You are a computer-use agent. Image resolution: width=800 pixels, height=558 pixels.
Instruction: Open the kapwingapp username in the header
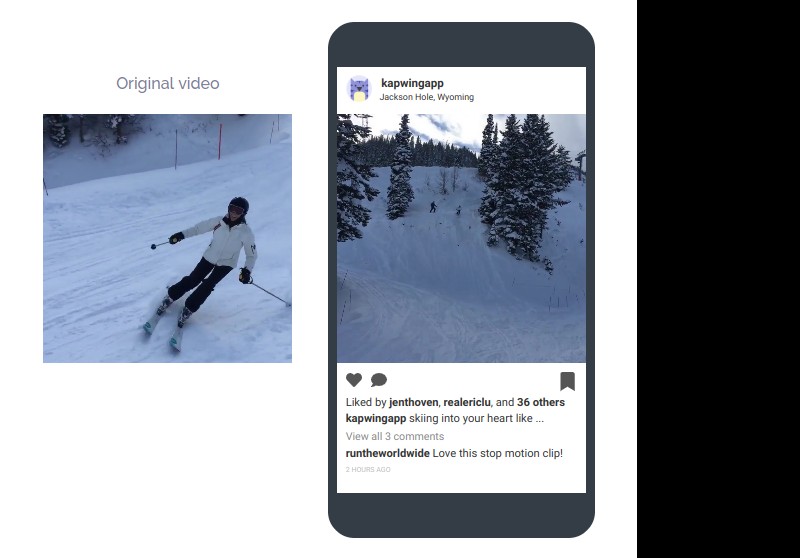pyautogui.click(x=412, y=83)
